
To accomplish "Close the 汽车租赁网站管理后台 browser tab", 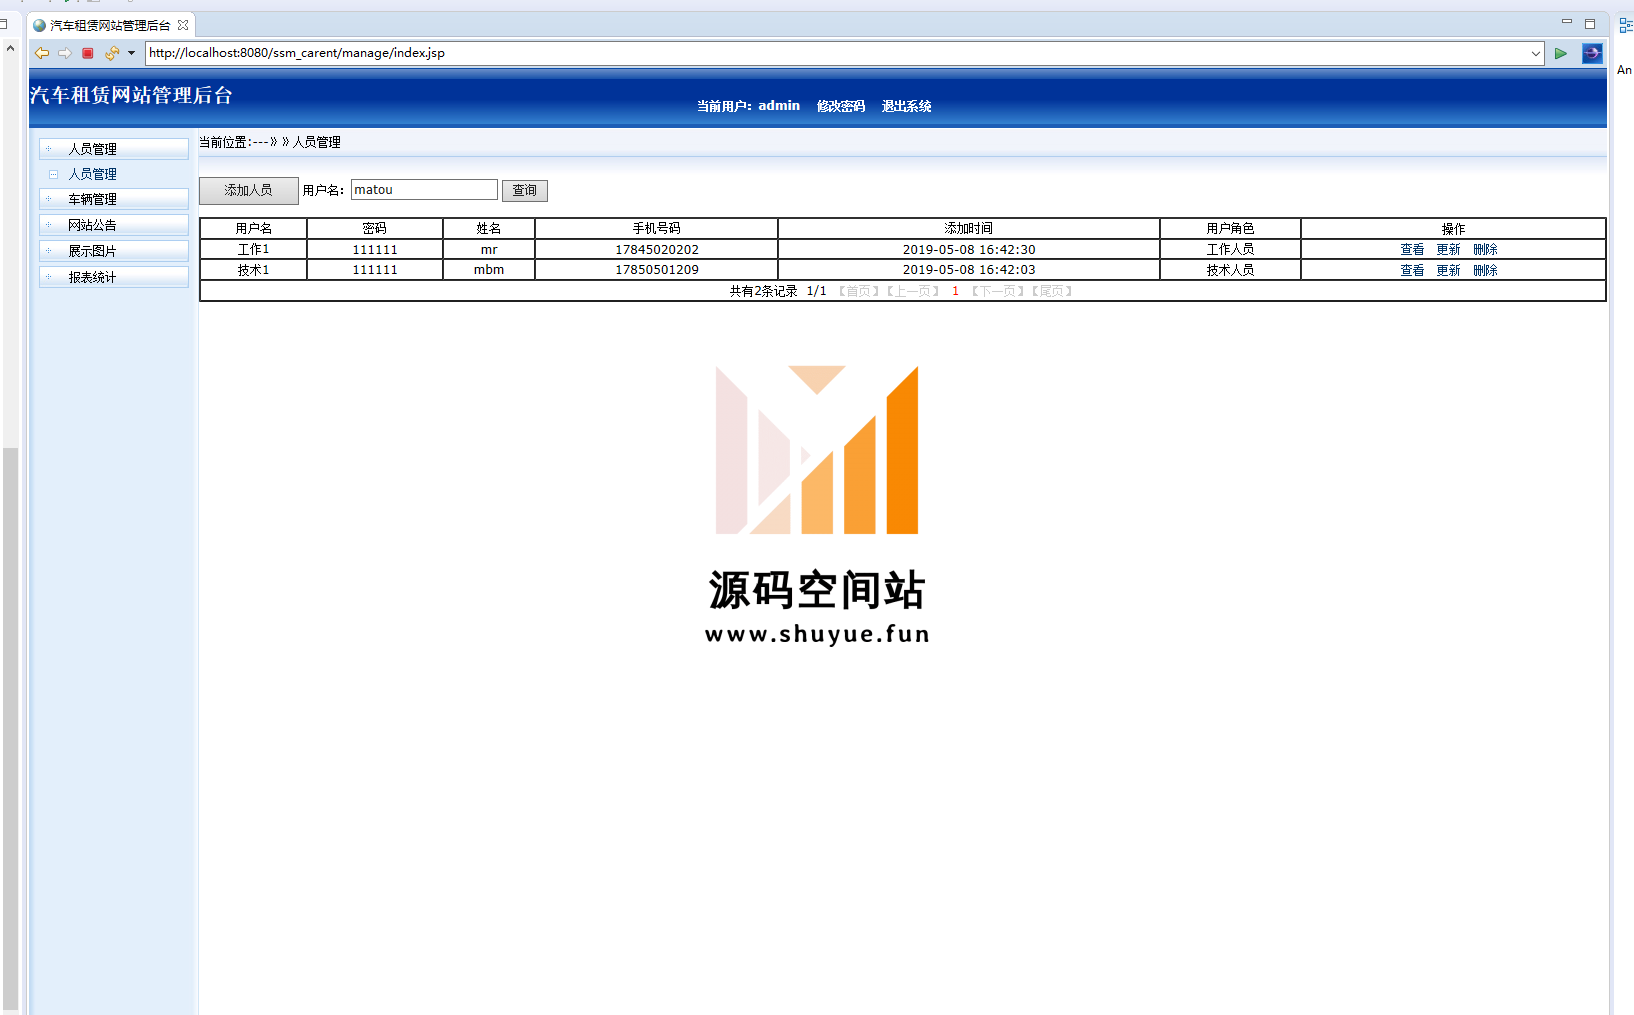I will point(183,25).
